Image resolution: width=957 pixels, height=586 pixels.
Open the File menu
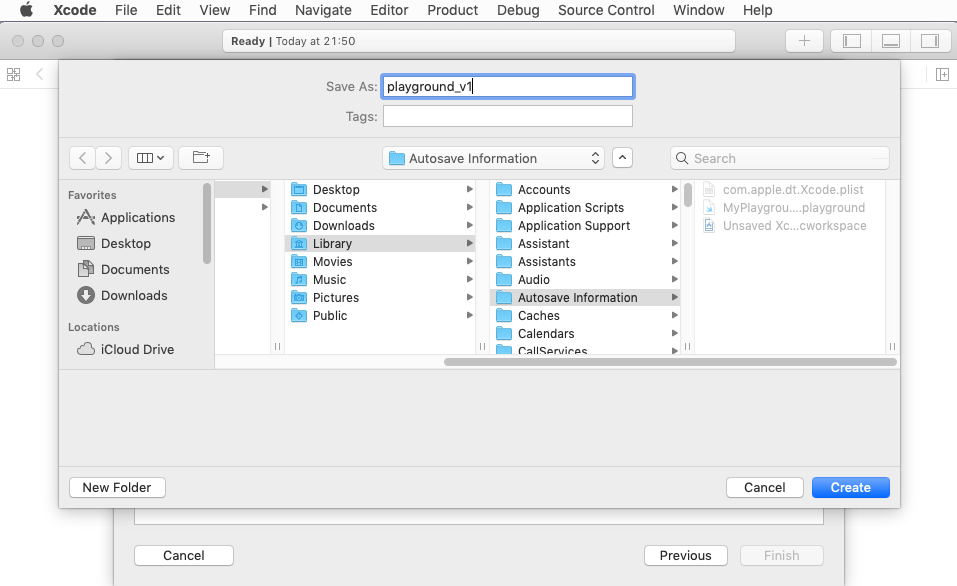(x=126, y=10)
